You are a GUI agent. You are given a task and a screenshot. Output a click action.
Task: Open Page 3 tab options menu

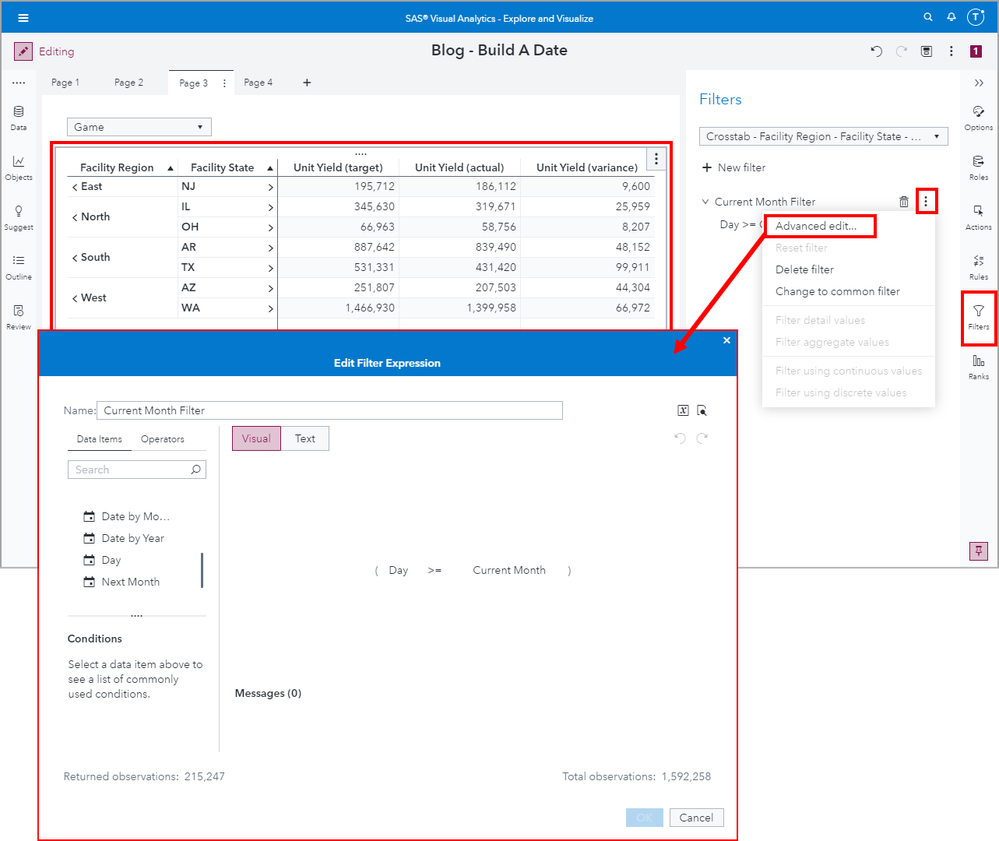[x=224, y=83]
